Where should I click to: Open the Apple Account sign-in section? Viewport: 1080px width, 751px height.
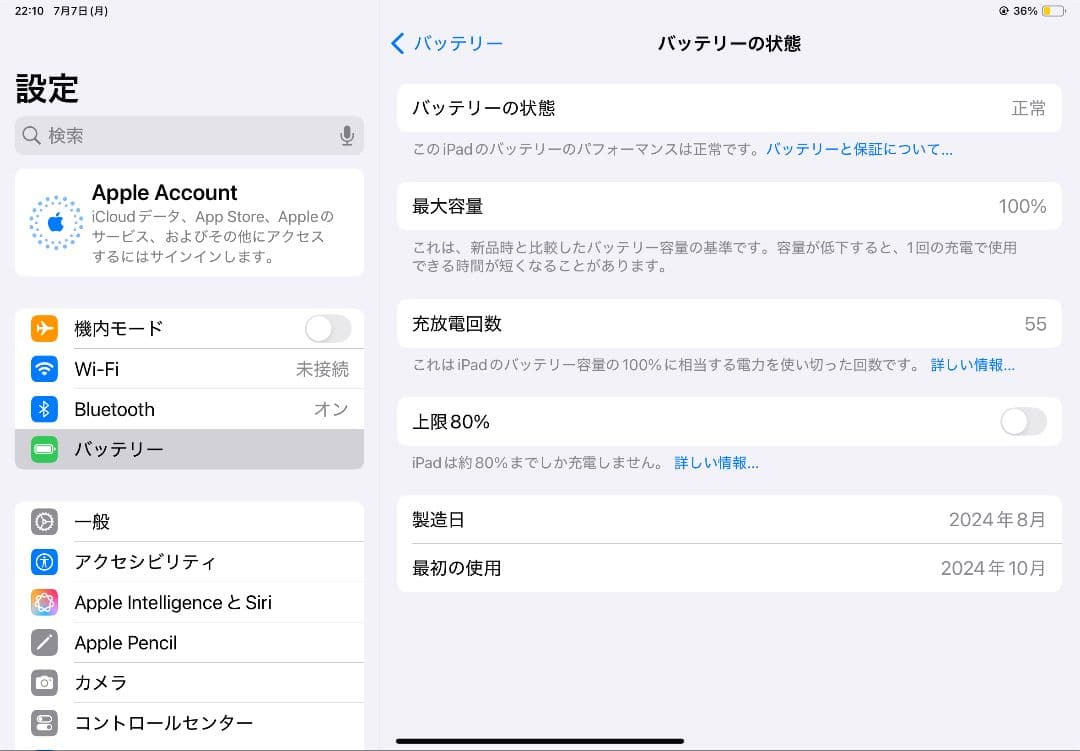point(190,222)
